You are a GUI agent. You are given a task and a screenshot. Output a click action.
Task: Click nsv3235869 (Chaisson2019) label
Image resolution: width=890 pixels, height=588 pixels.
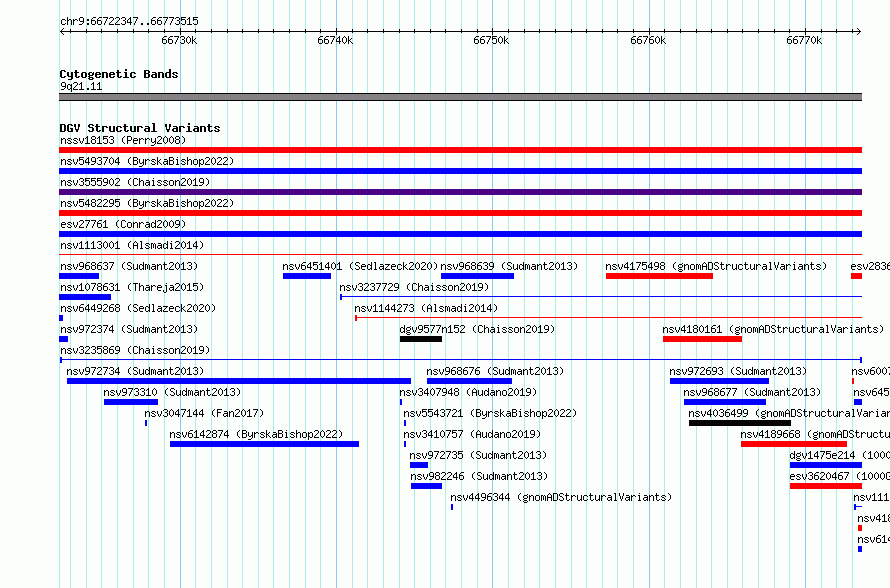135,350
